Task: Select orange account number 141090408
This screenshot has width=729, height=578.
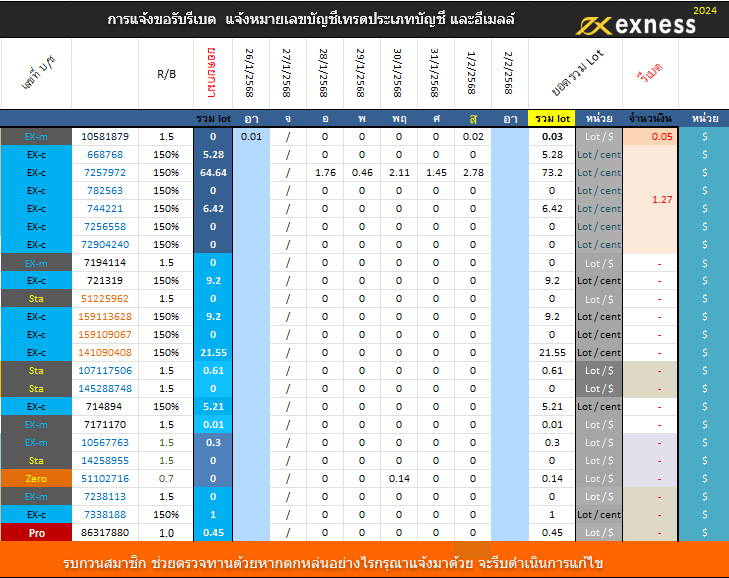Action: click(x=105, y=352)
